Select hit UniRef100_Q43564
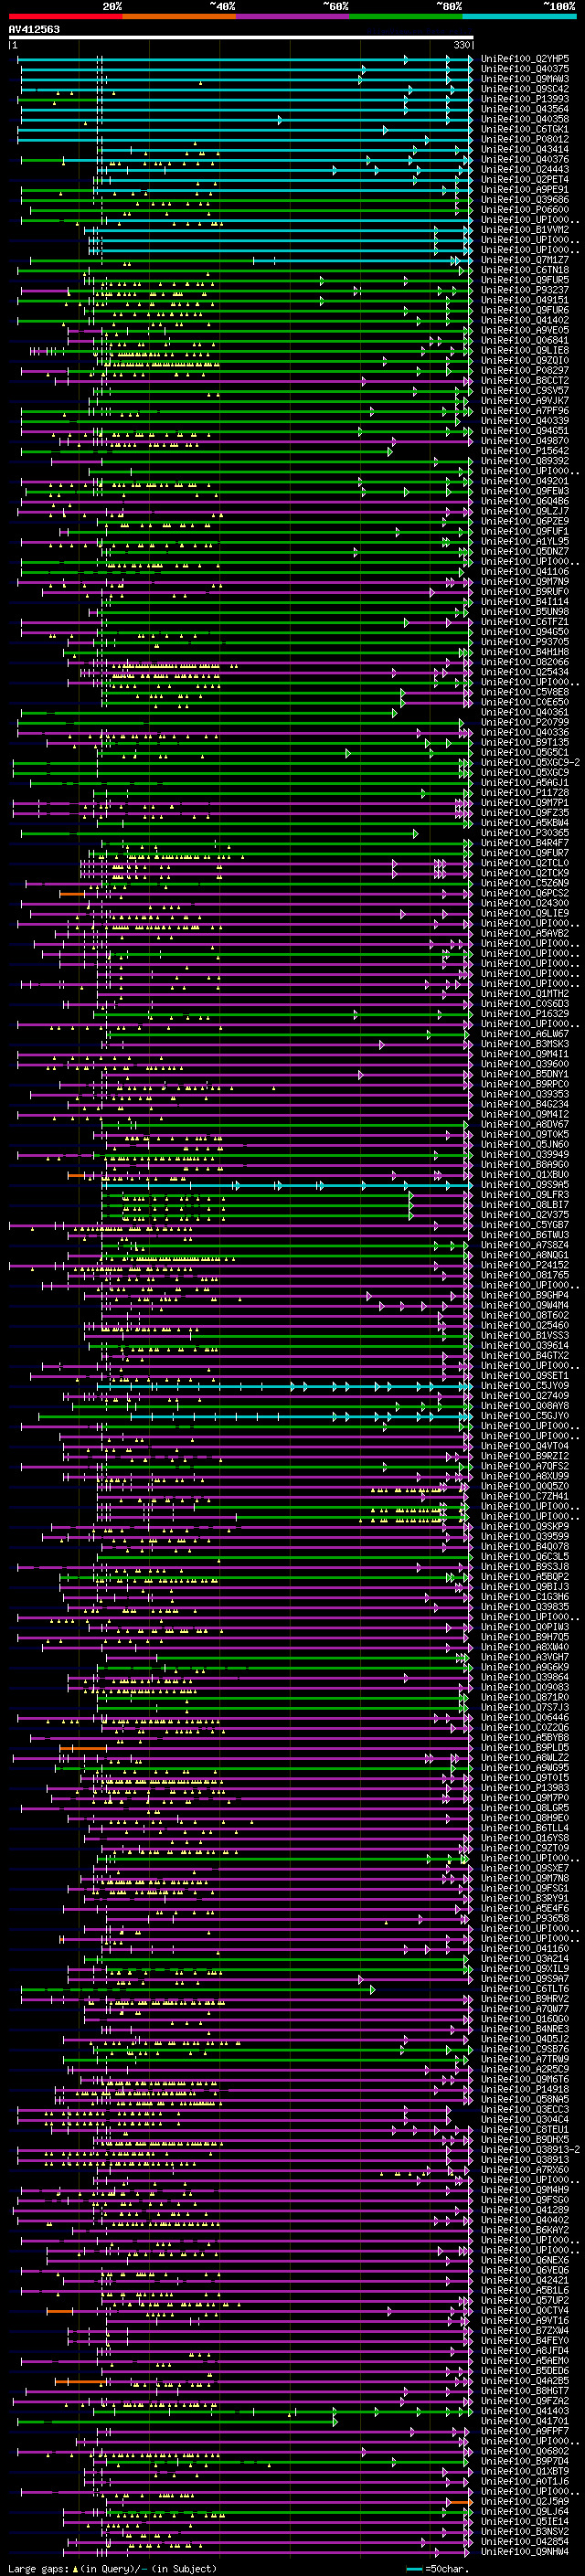The image size is (585, 2576). pos(525,109)
